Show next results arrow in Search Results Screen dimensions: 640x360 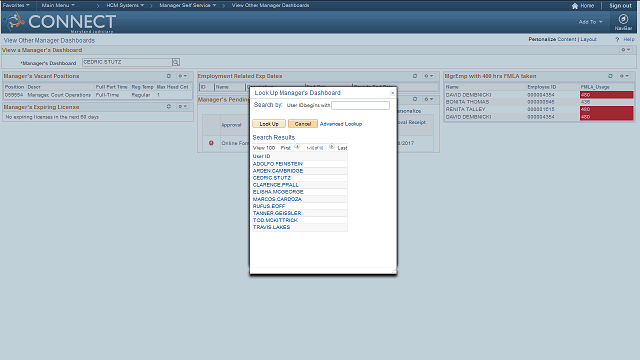(x=331, y=147)
